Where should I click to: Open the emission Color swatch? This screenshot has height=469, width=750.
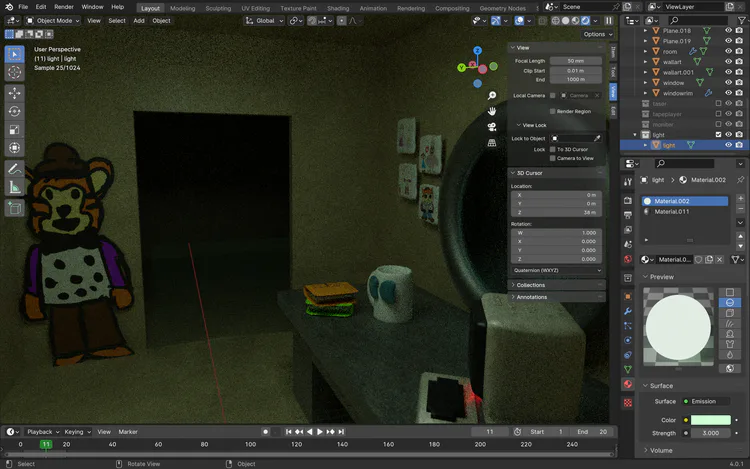coord(710,420)
